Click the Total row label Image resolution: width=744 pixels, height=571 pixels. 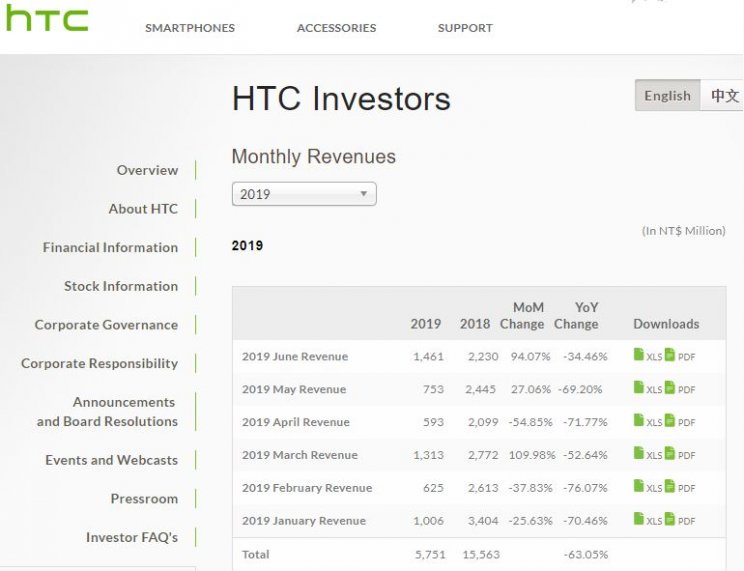point(255,554)
